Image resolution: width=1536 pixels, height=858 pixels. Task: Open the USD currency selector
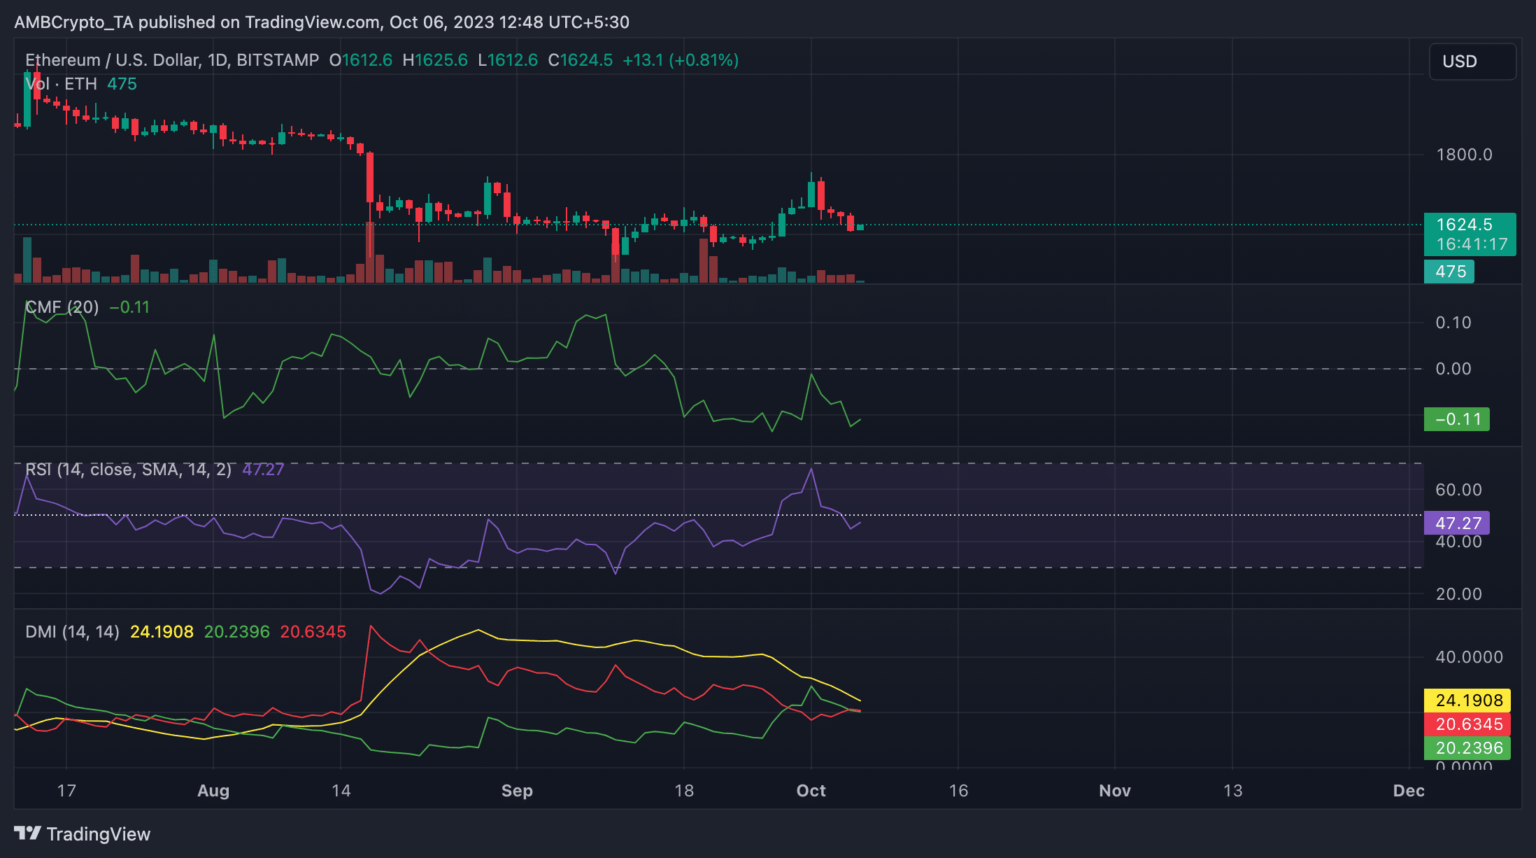[1471, 62]
